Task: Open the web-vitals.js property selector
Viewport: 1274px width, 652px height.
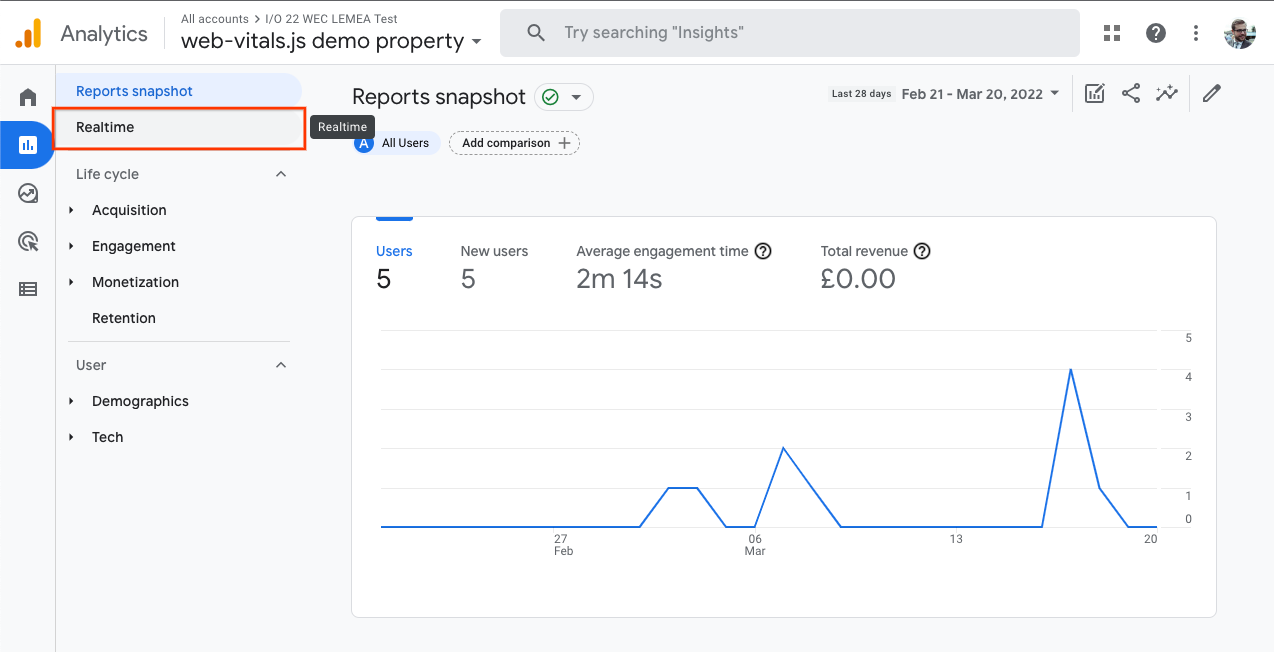Action: click(x=331, y=41)
